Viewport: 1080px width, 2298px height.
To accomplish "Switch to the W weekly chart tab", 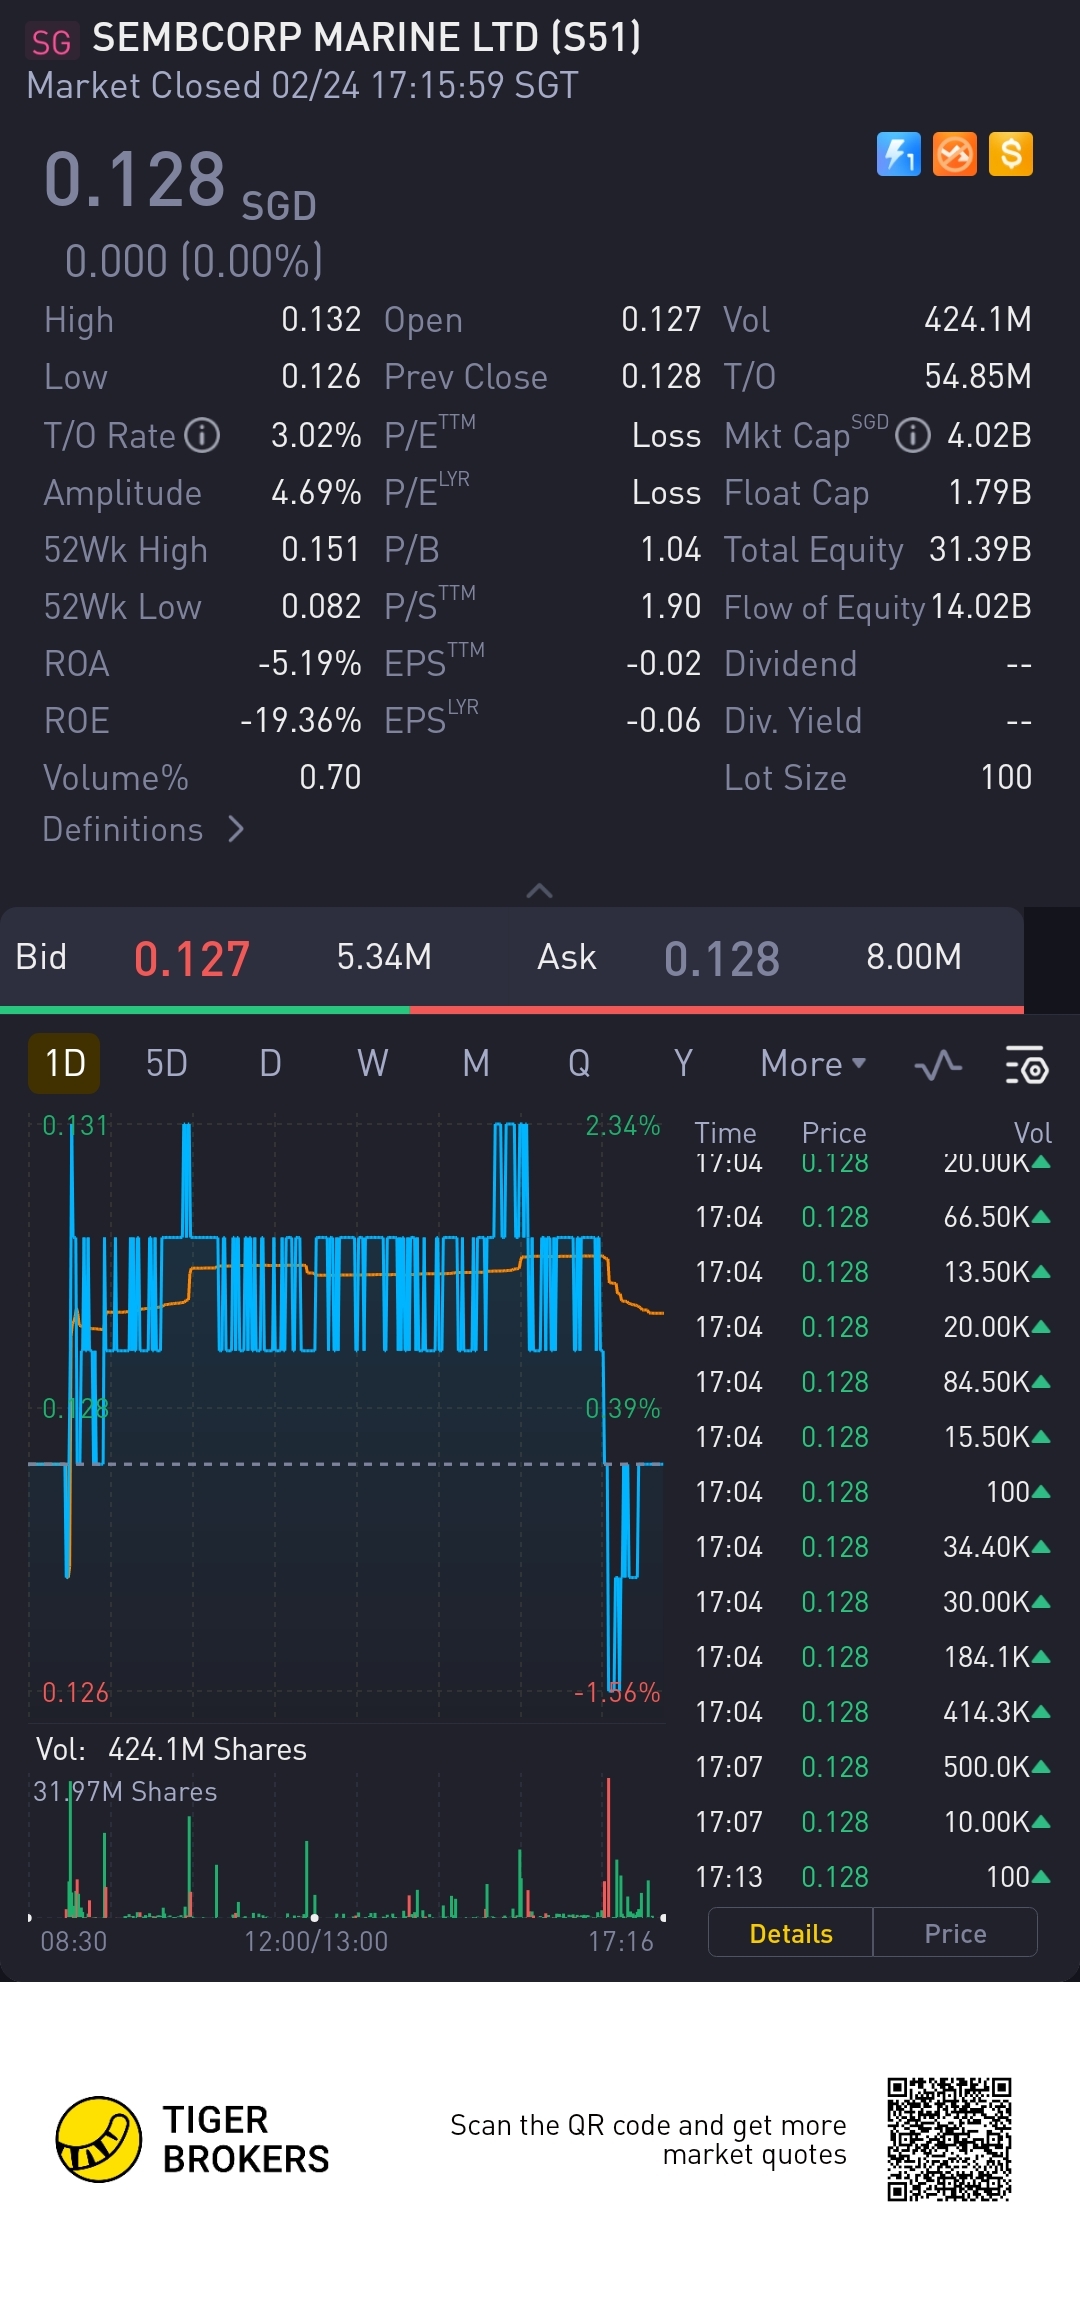I will point(372,1063).
